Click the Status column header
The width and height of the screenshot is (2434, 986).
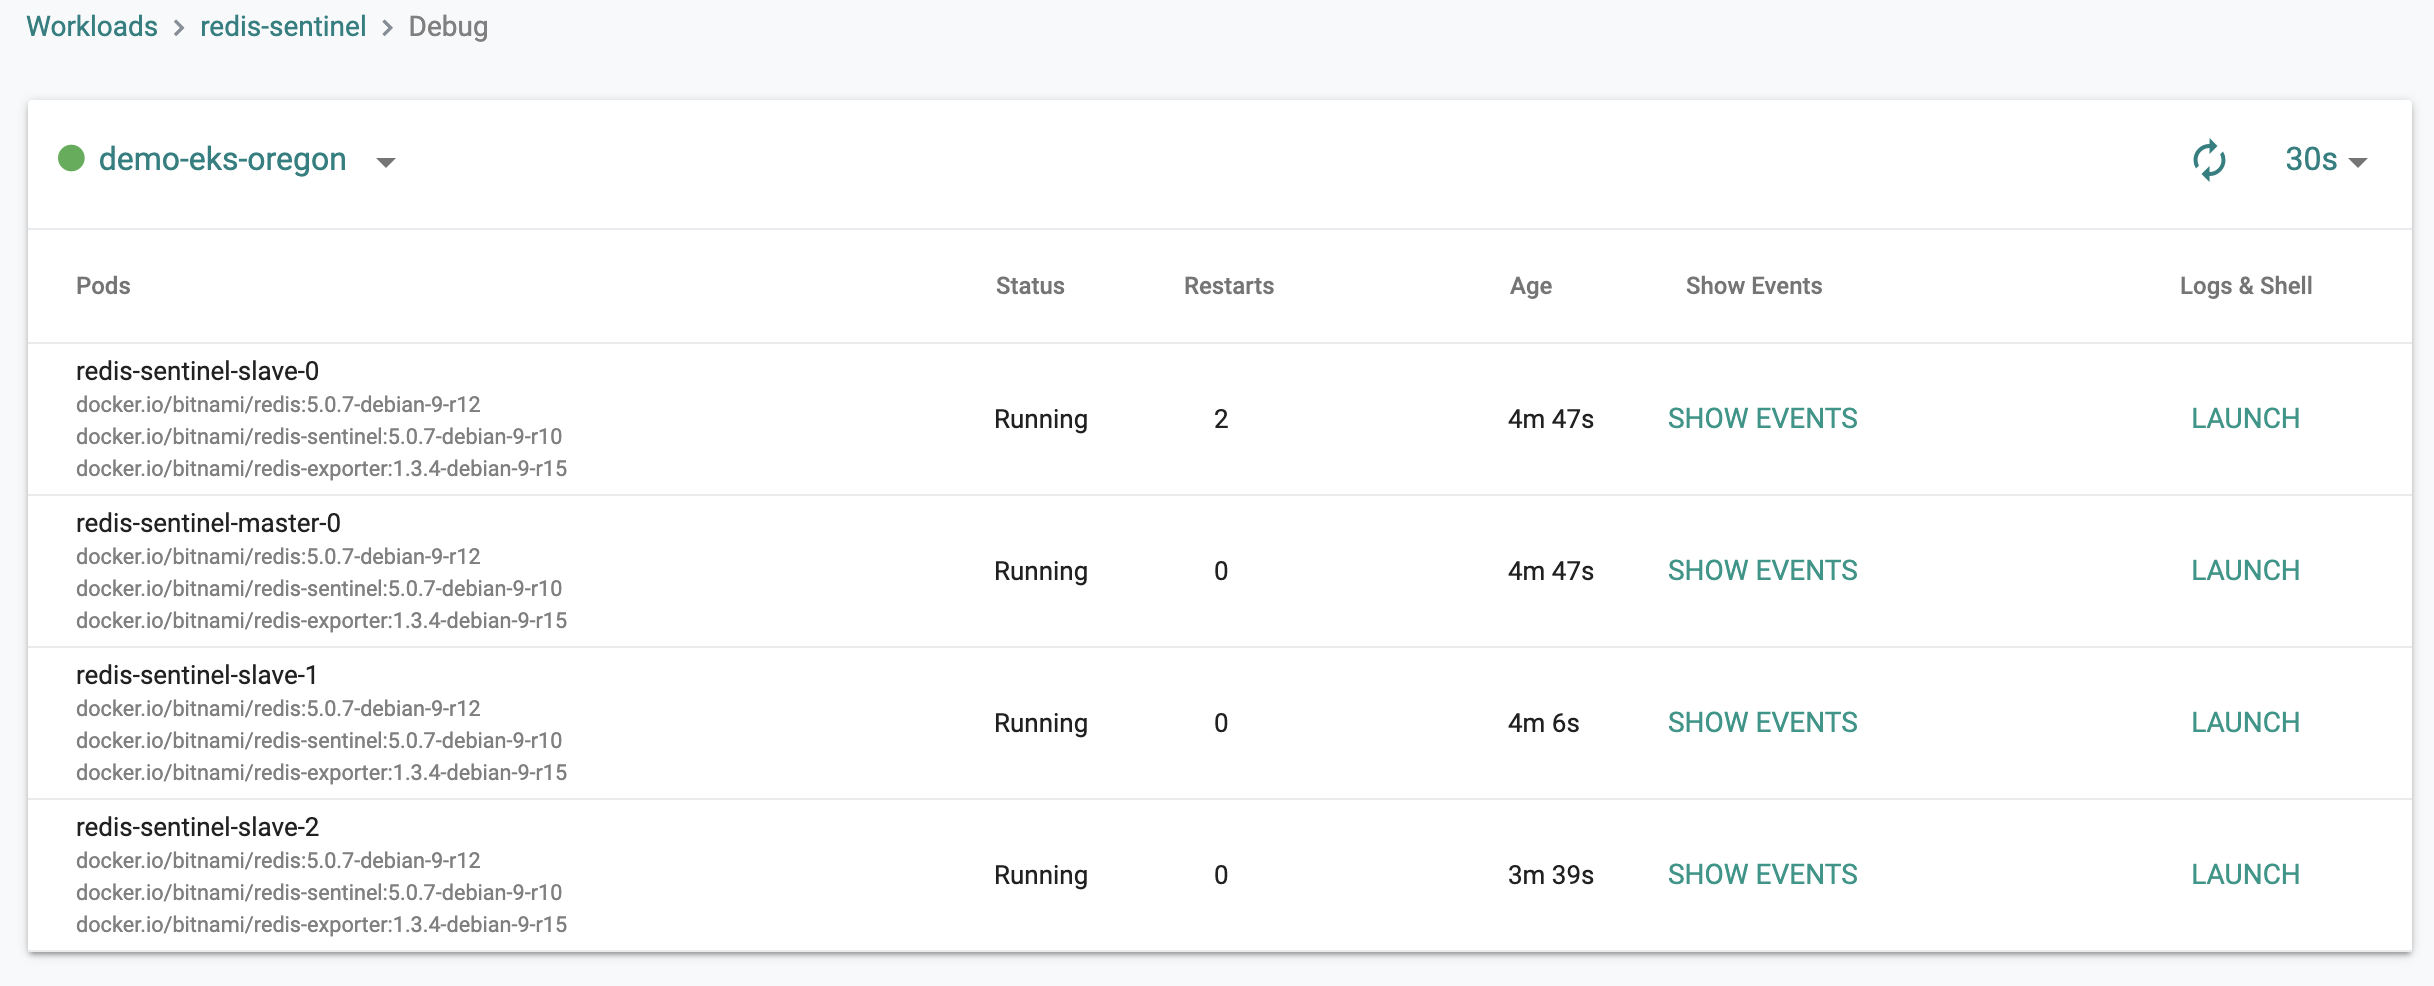point(1030,286)
